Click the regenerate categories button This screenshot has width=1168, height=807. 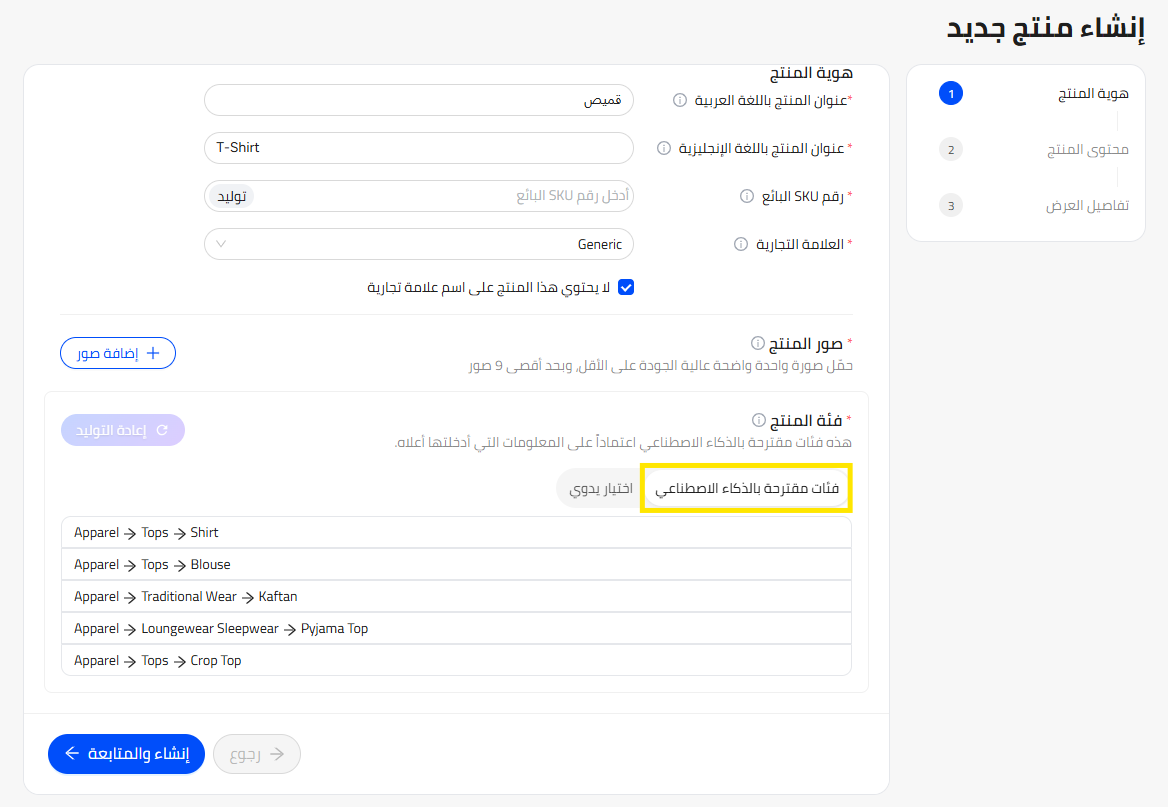(123, 430)
